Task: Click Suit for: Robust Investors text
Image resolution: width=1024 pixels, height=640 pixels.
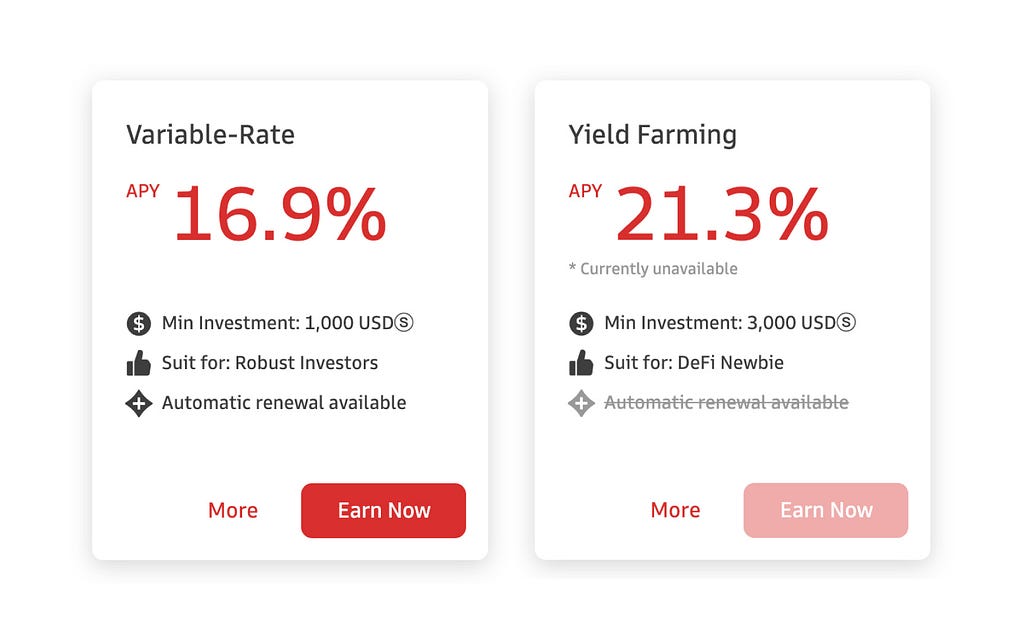Action: pos(270,363)
